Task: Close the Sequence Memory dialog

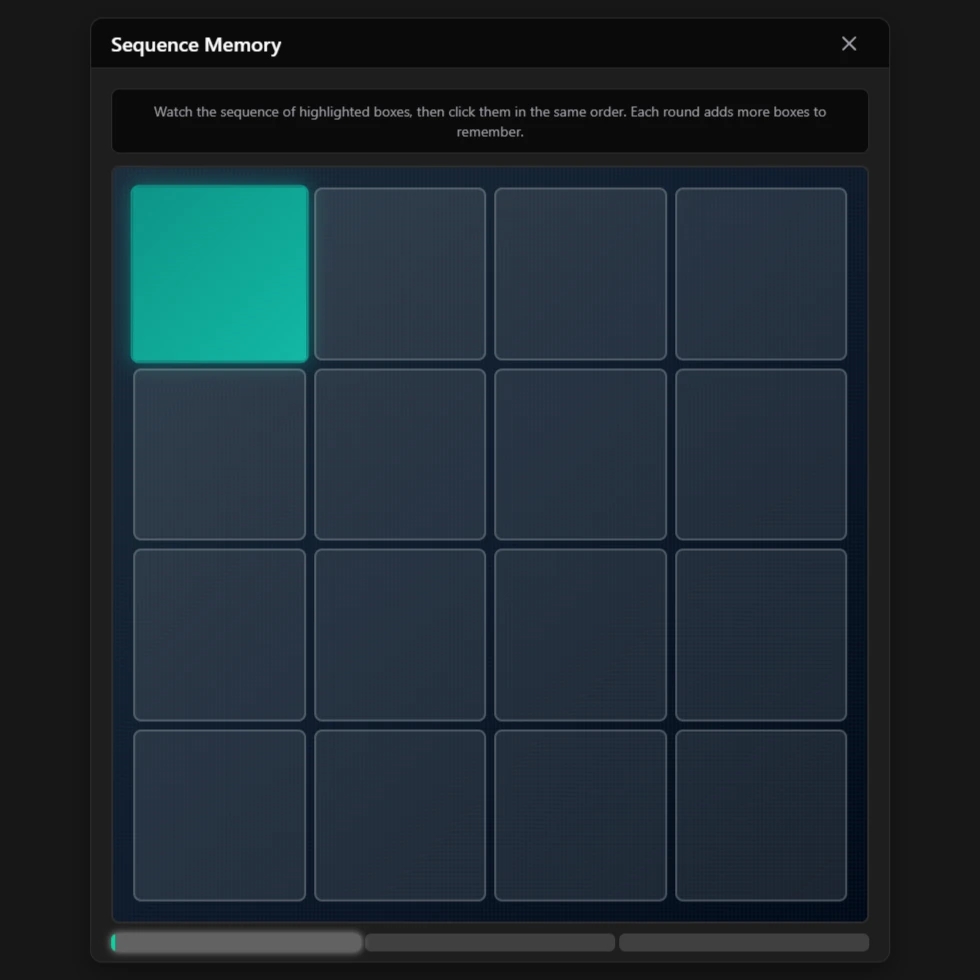Action: click(x=849, y=44)
